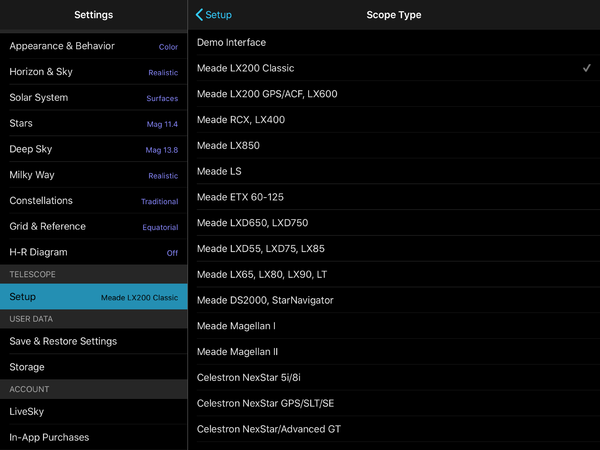Choose Meade Magellan II scope type
Screen dimensions: 600x450
[394, 352]
